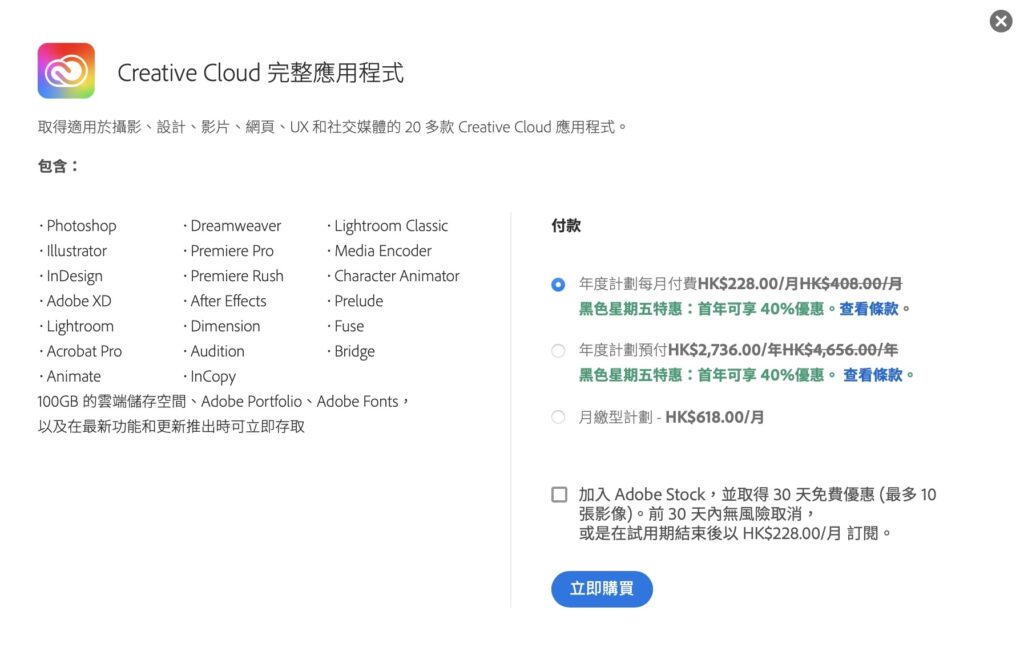Click the struck-through HK$4,656.00/年 price
The image size is (1024, 656).
point(840,350)
